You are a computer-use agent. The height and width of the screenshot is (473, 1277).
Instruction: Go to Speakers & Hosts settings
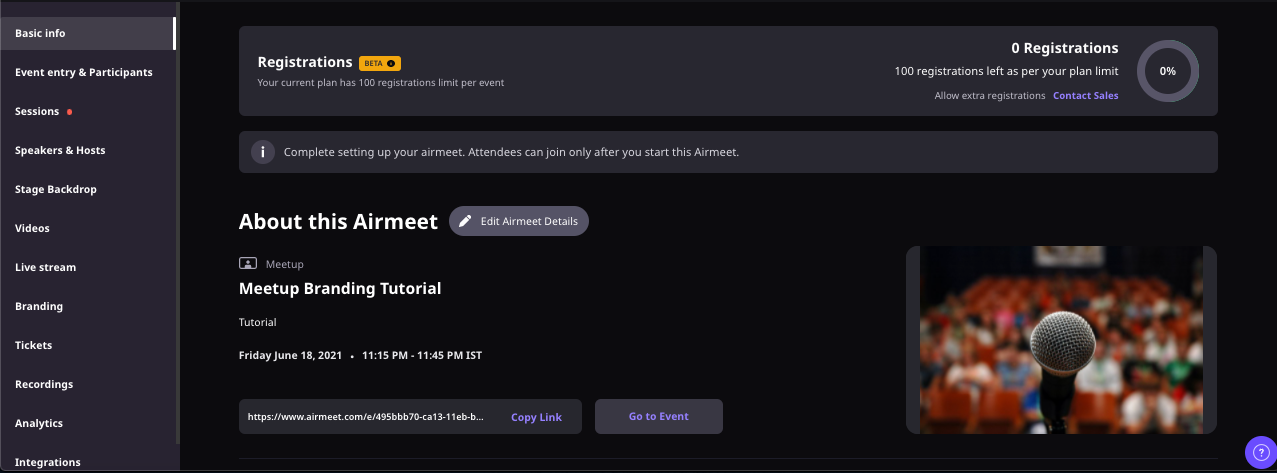pyautogui.click(x=60, y=150)
